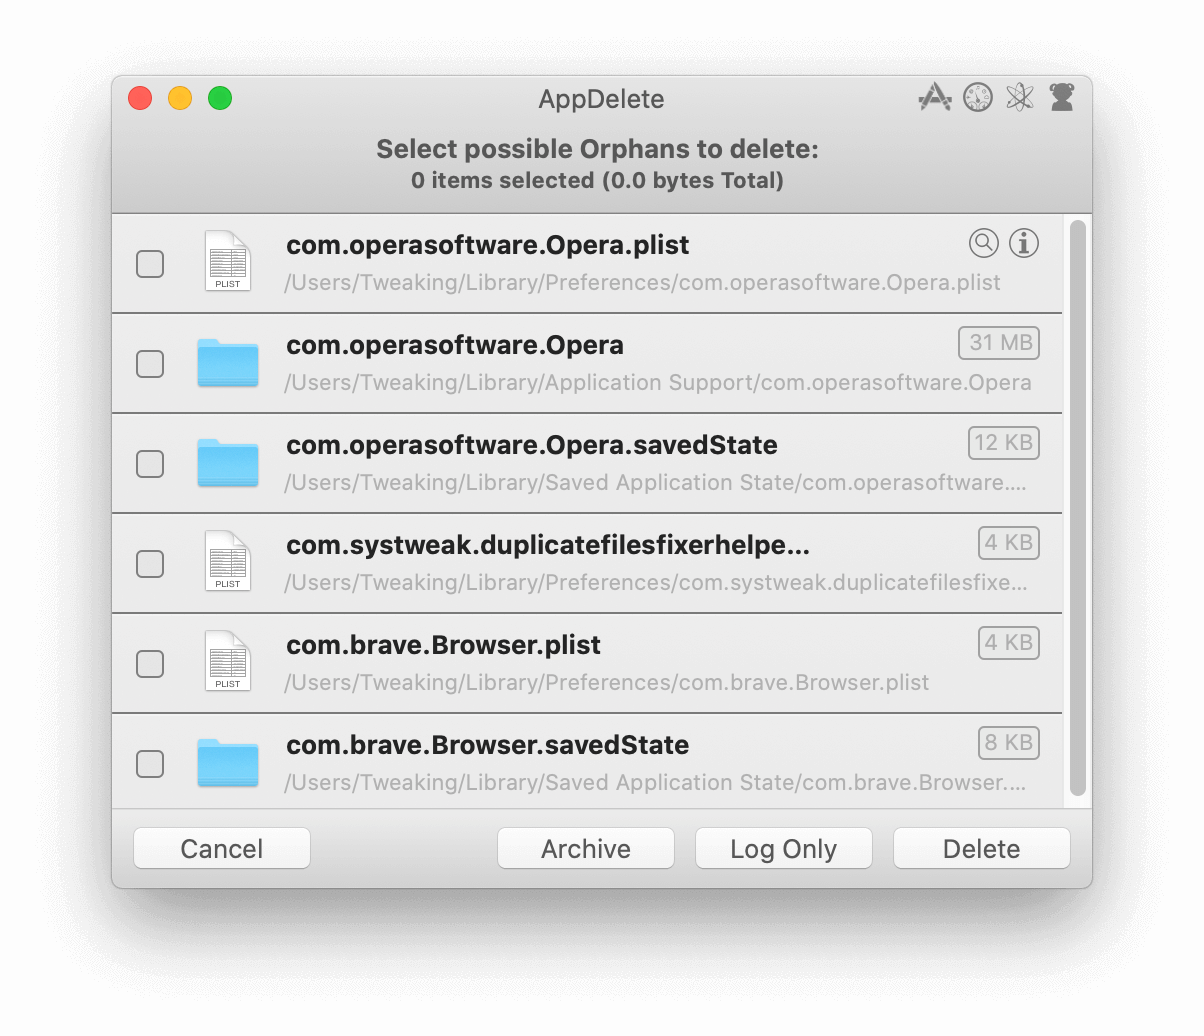Zoom the AppDelete window with the green button
The height and width of the screenshot is (1036, 1204).
coord(220,98)
